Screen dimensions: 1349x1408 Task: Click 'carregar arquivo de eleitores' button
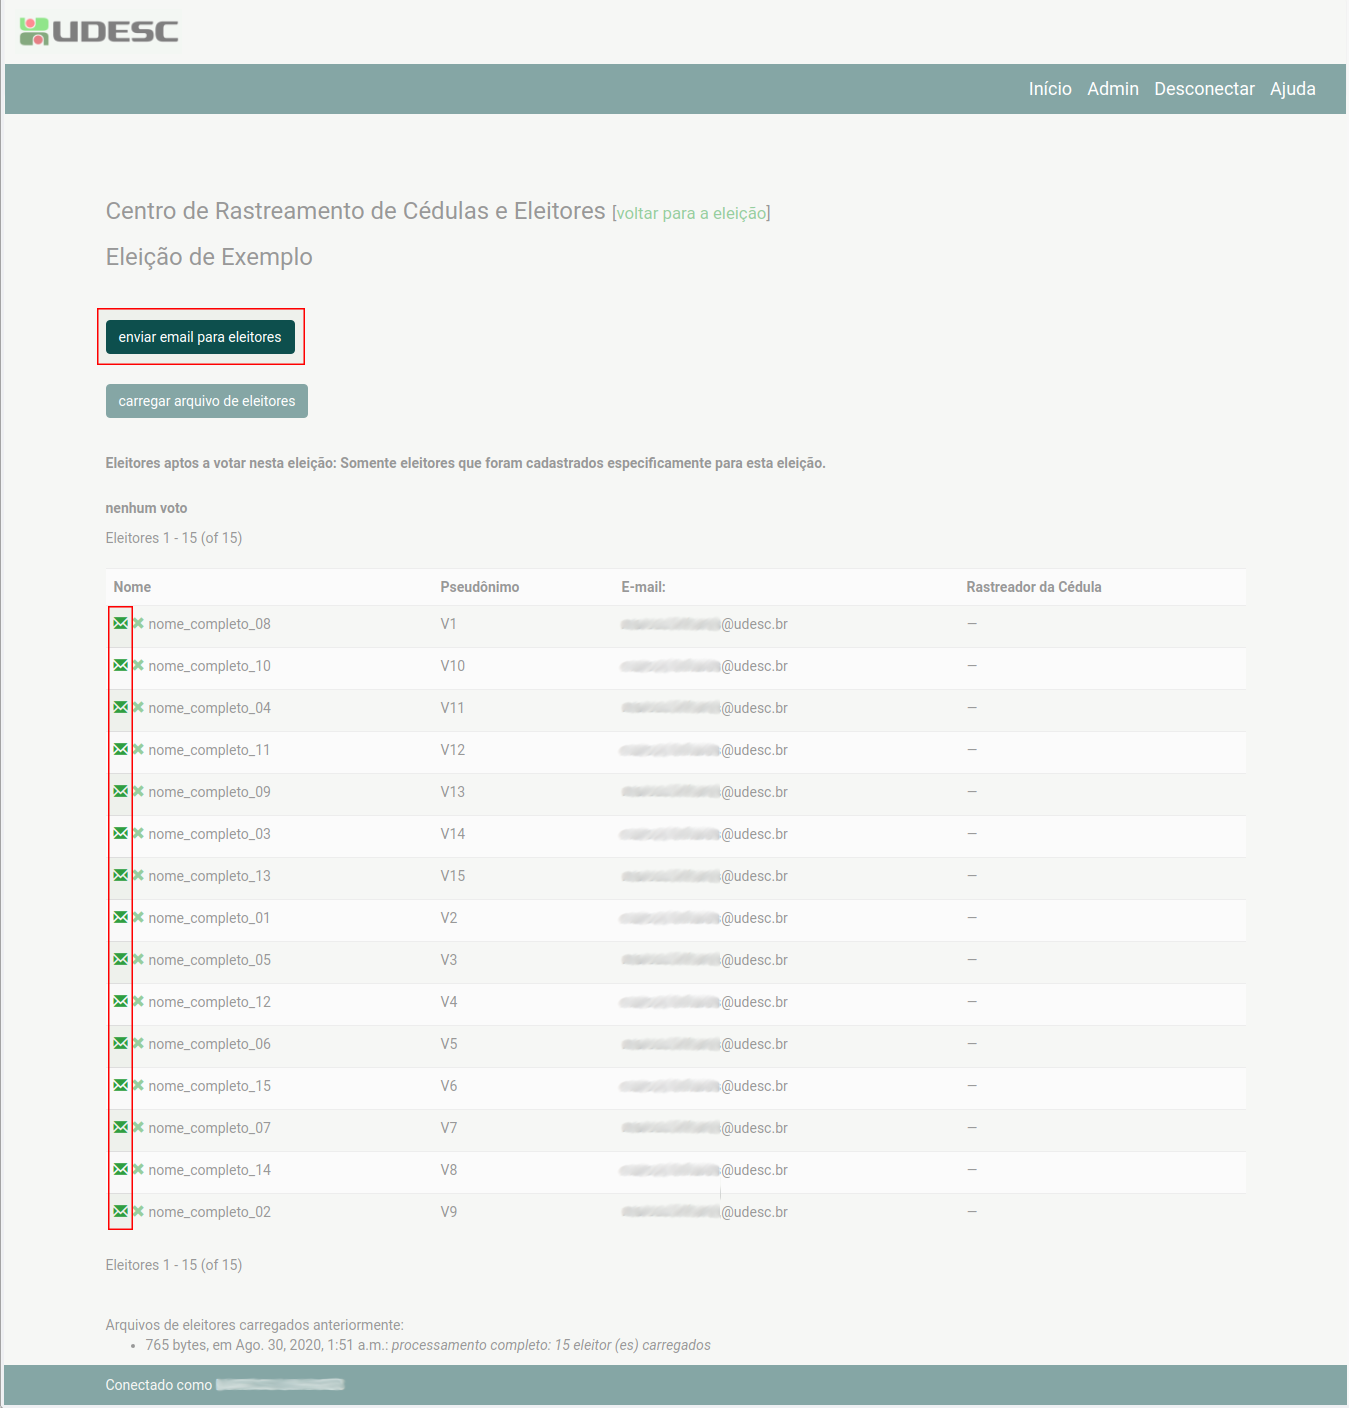[x=207, y=401]
